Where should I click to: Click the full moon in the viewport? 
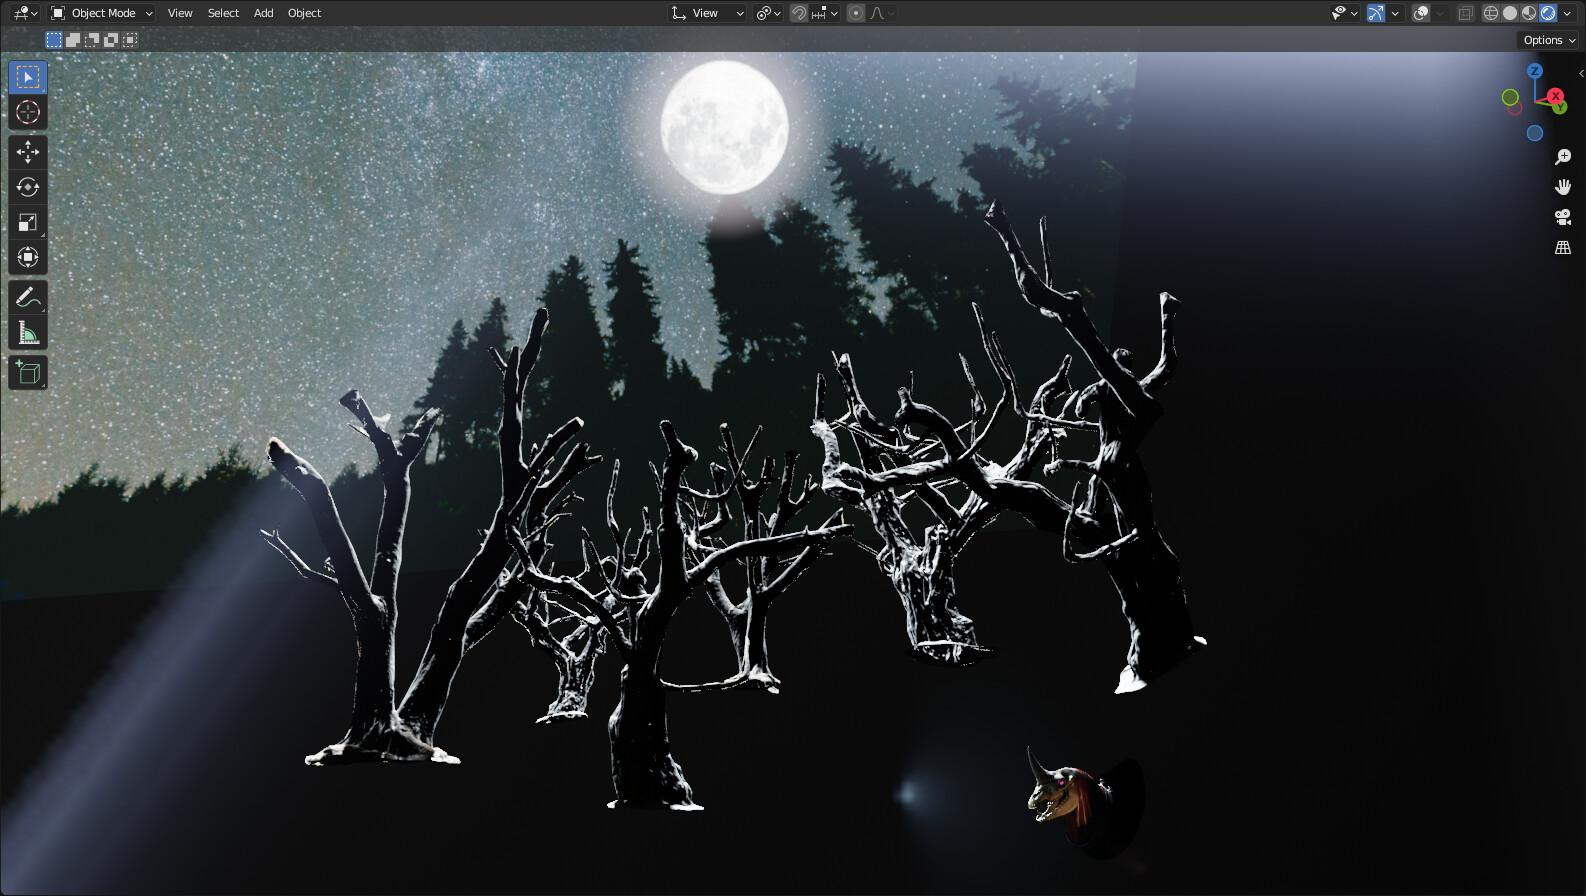click(x=724, y=127)
